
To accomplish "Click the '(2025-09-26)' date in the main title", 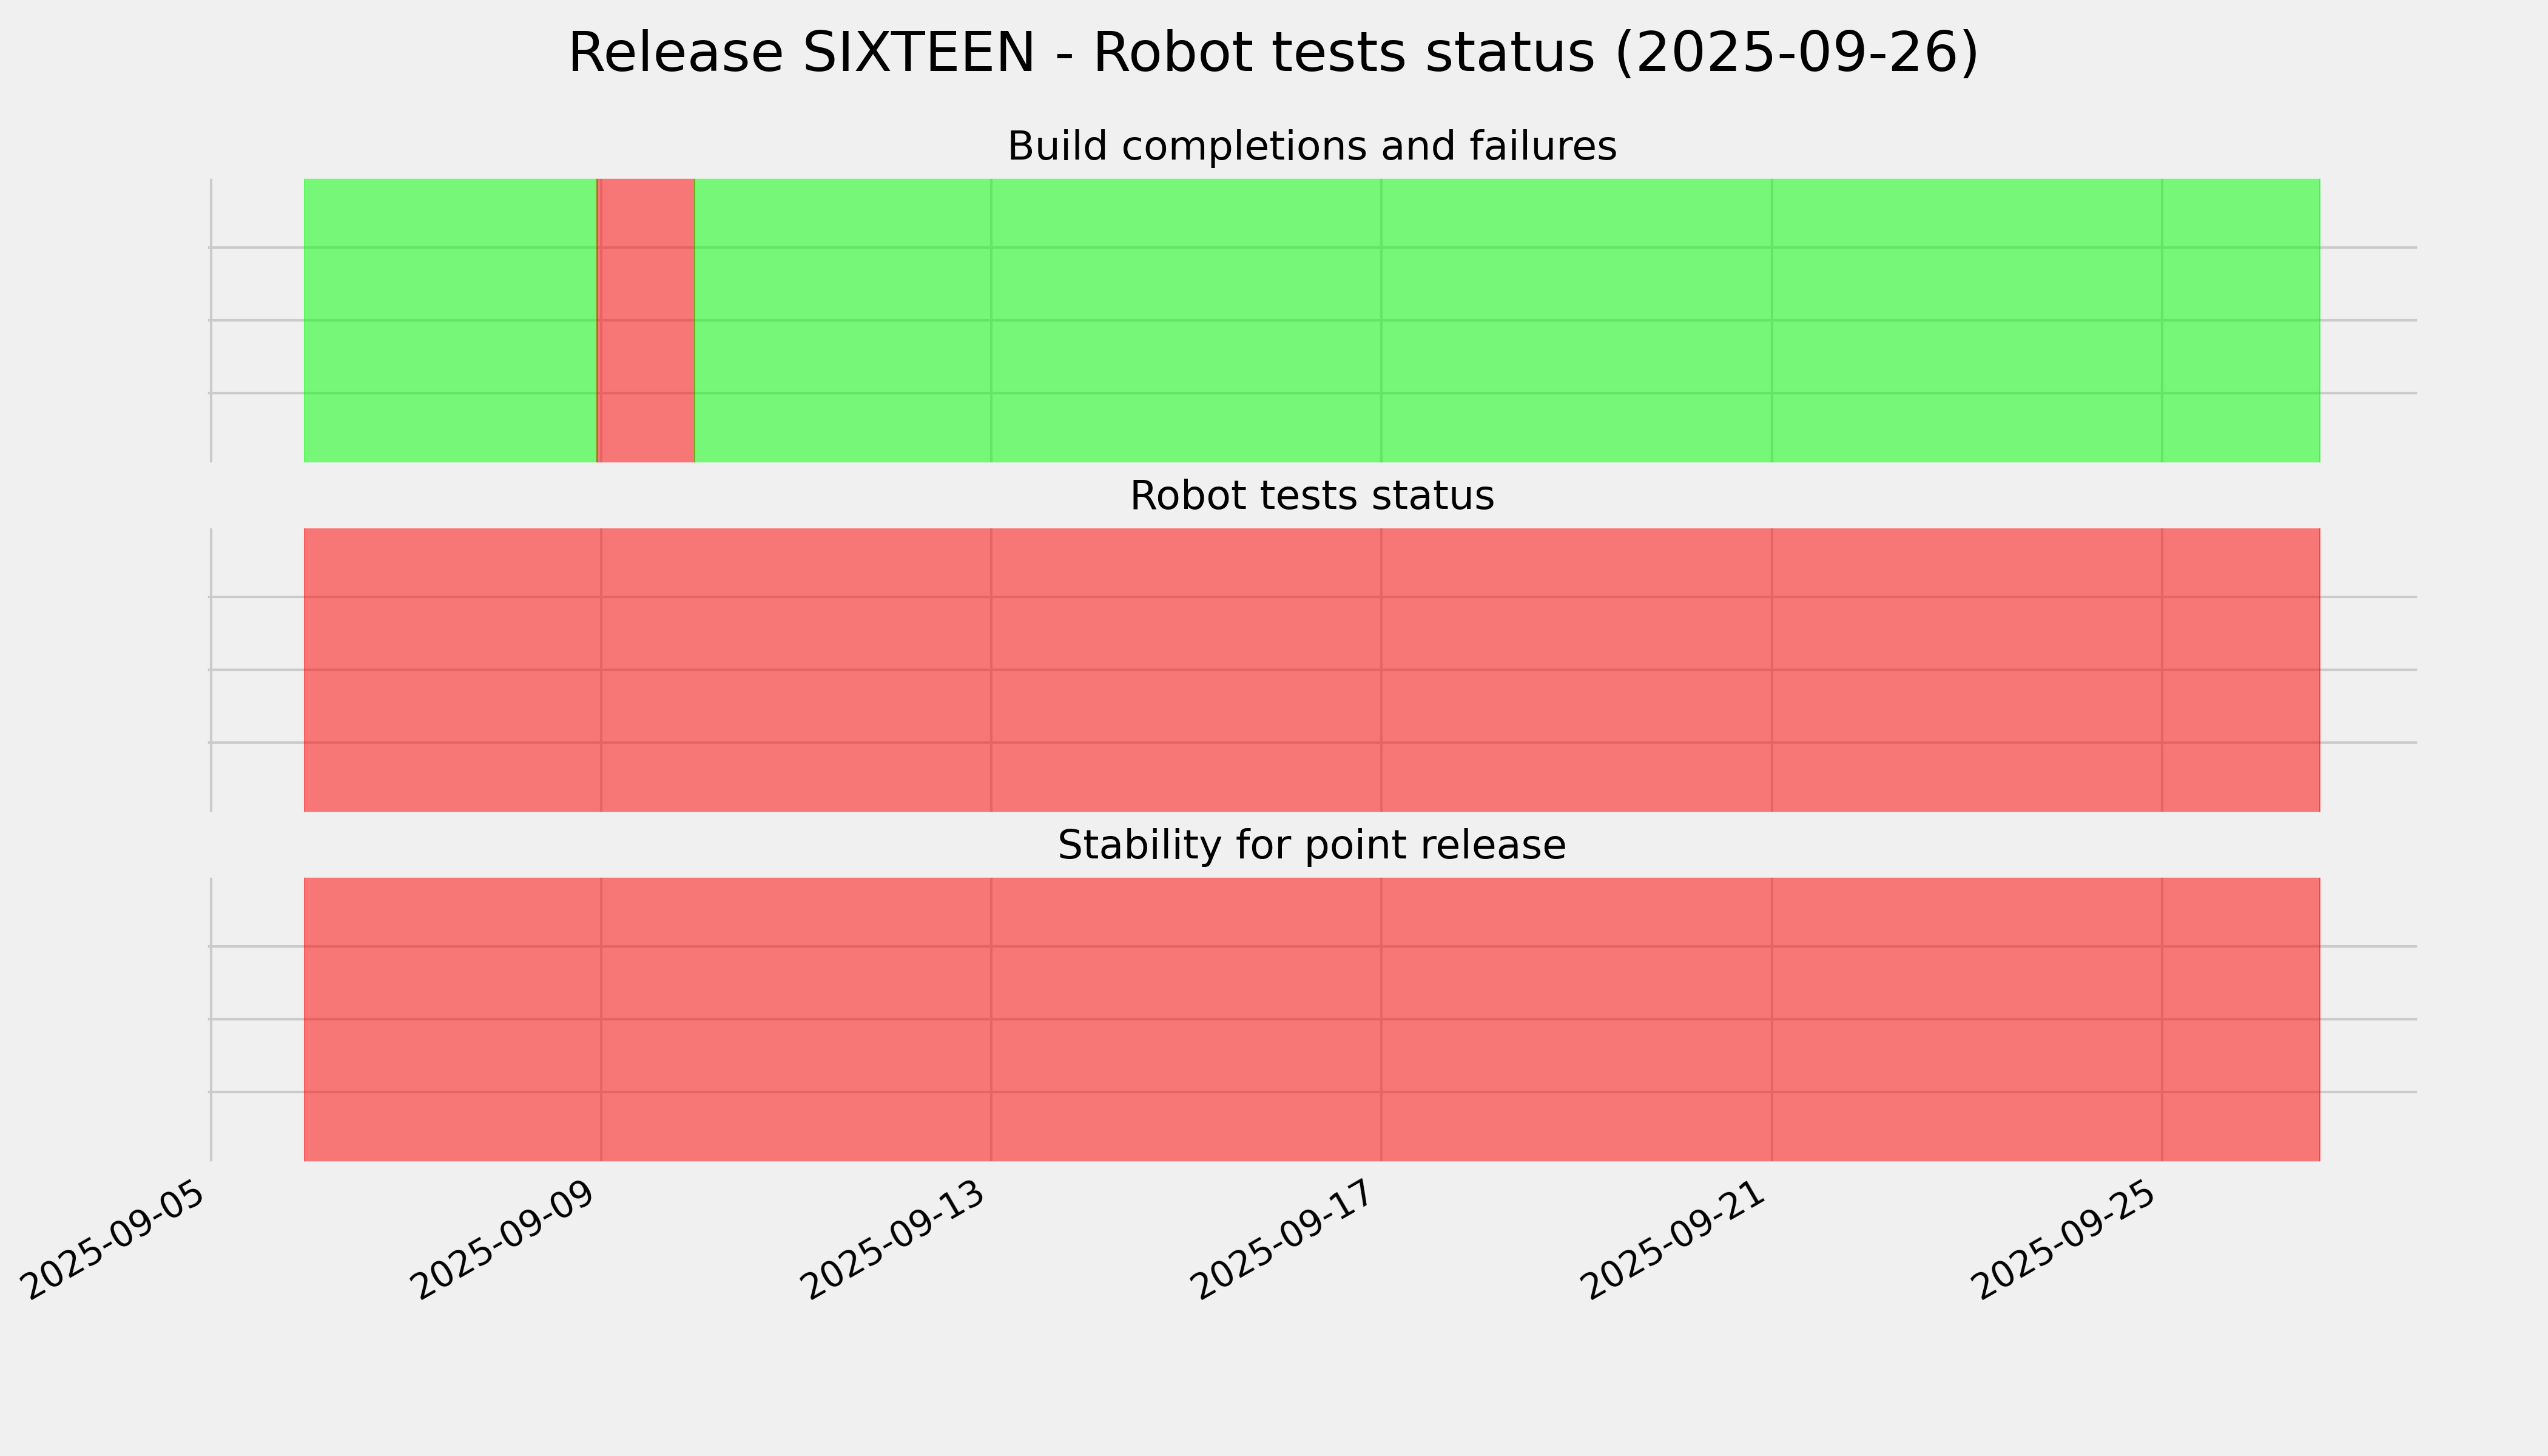I will [x=1796, y=53].
